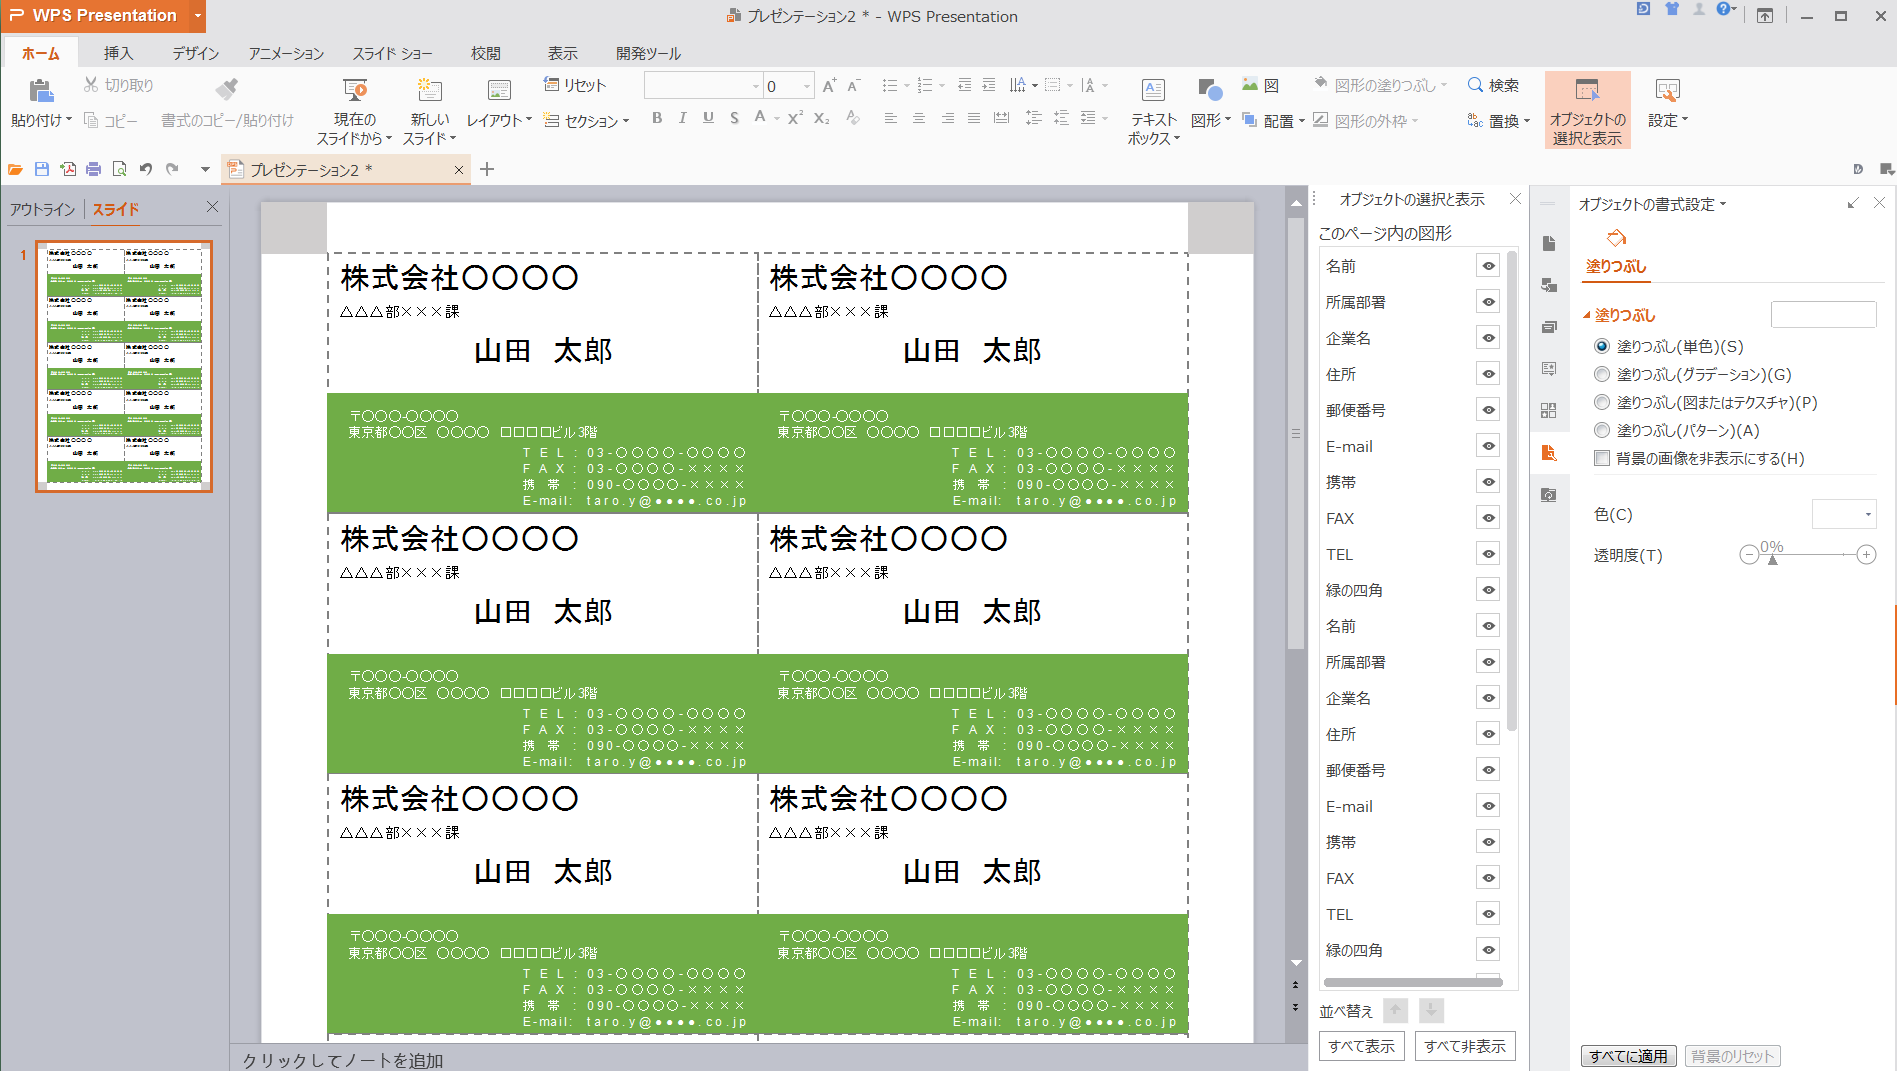
Task: Click the New Slide icon
Action: [430, 90]
